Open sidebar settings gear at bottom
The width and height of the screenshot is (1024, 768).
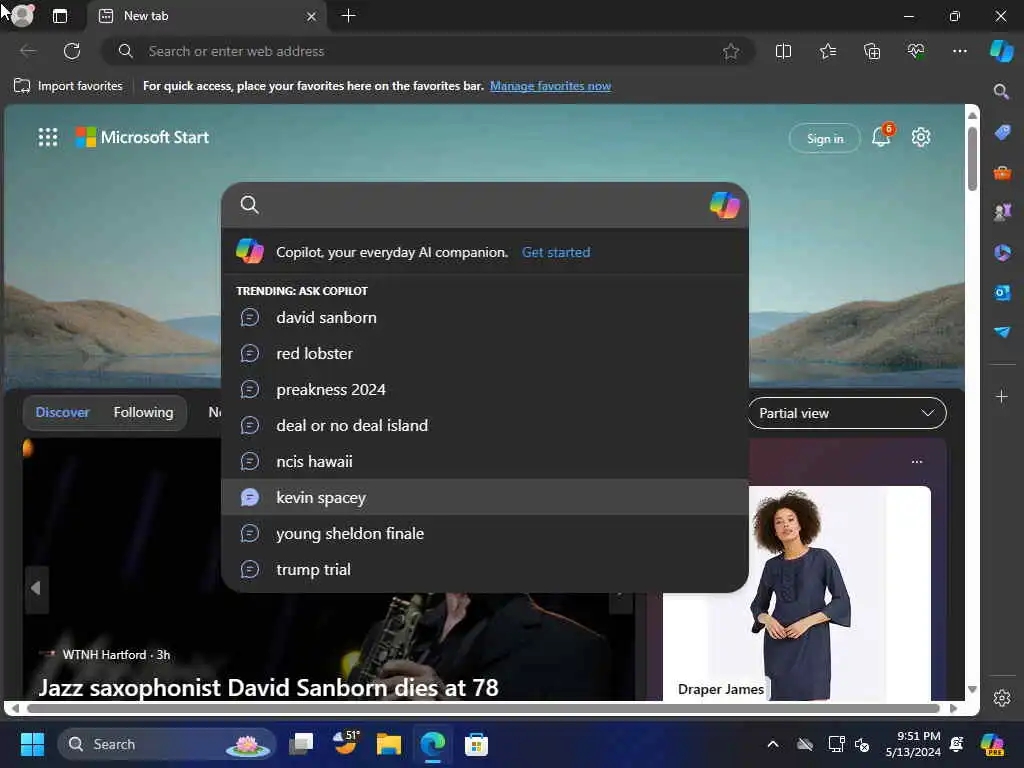tap(1002, 697)
